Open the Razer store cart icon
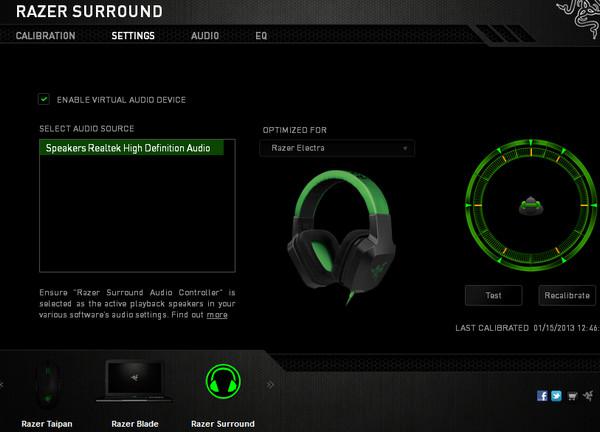The image size is (600, 432). pyautogui.click(x=572, y=396)
